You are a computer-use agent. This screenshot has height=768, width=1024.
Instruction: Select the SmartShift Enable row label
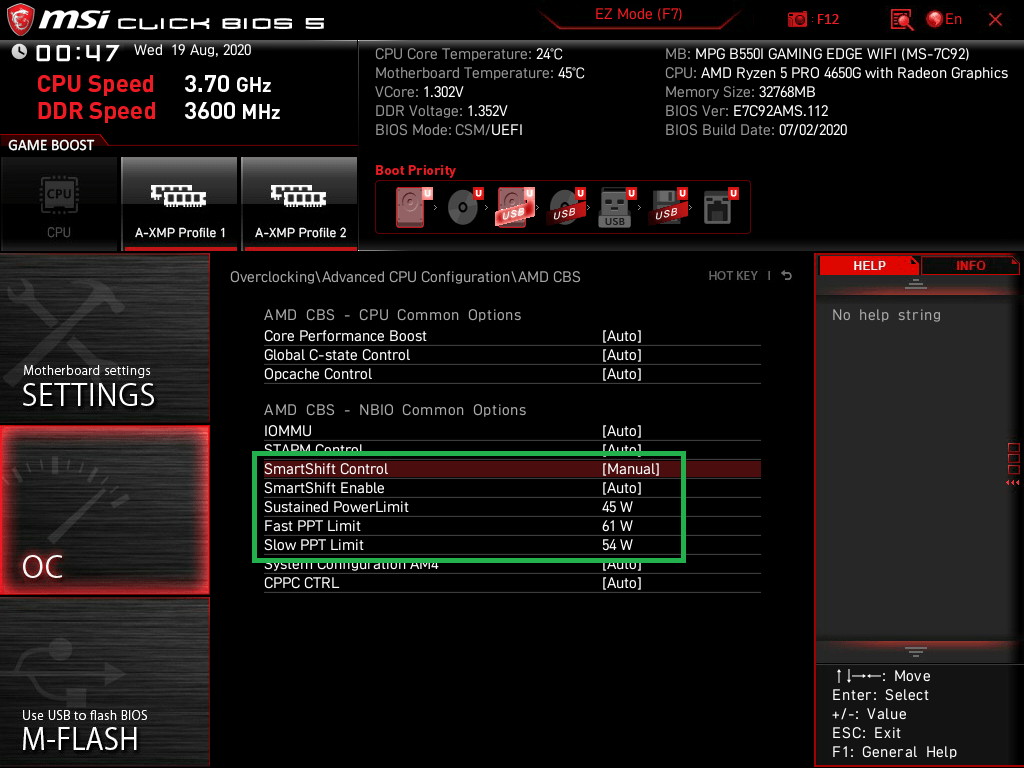tap(324, 488)
